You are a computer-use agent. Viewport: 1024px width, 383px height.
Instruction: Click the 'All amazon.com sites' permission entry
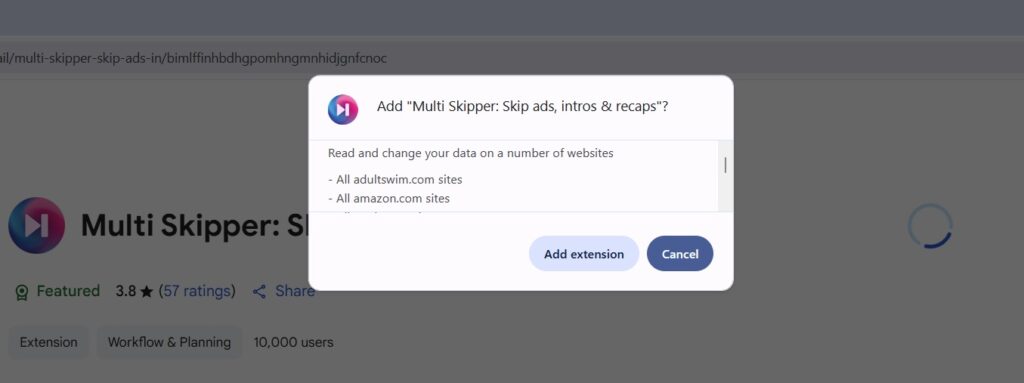(389, 198)
